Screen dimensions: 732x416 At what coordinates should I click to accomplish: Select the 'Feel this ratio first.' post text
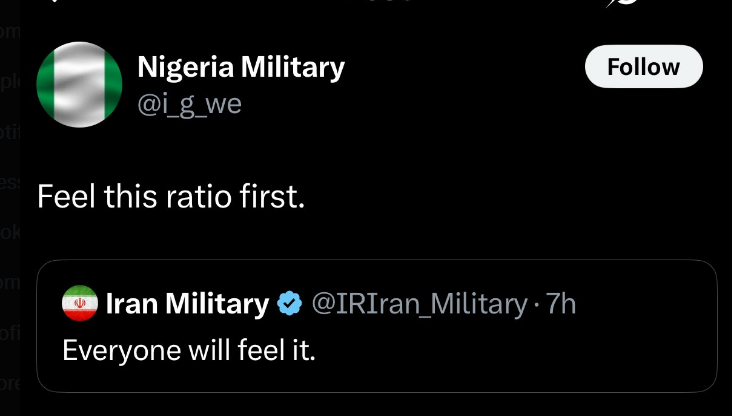pyautogui.click(x=171, y=196)
